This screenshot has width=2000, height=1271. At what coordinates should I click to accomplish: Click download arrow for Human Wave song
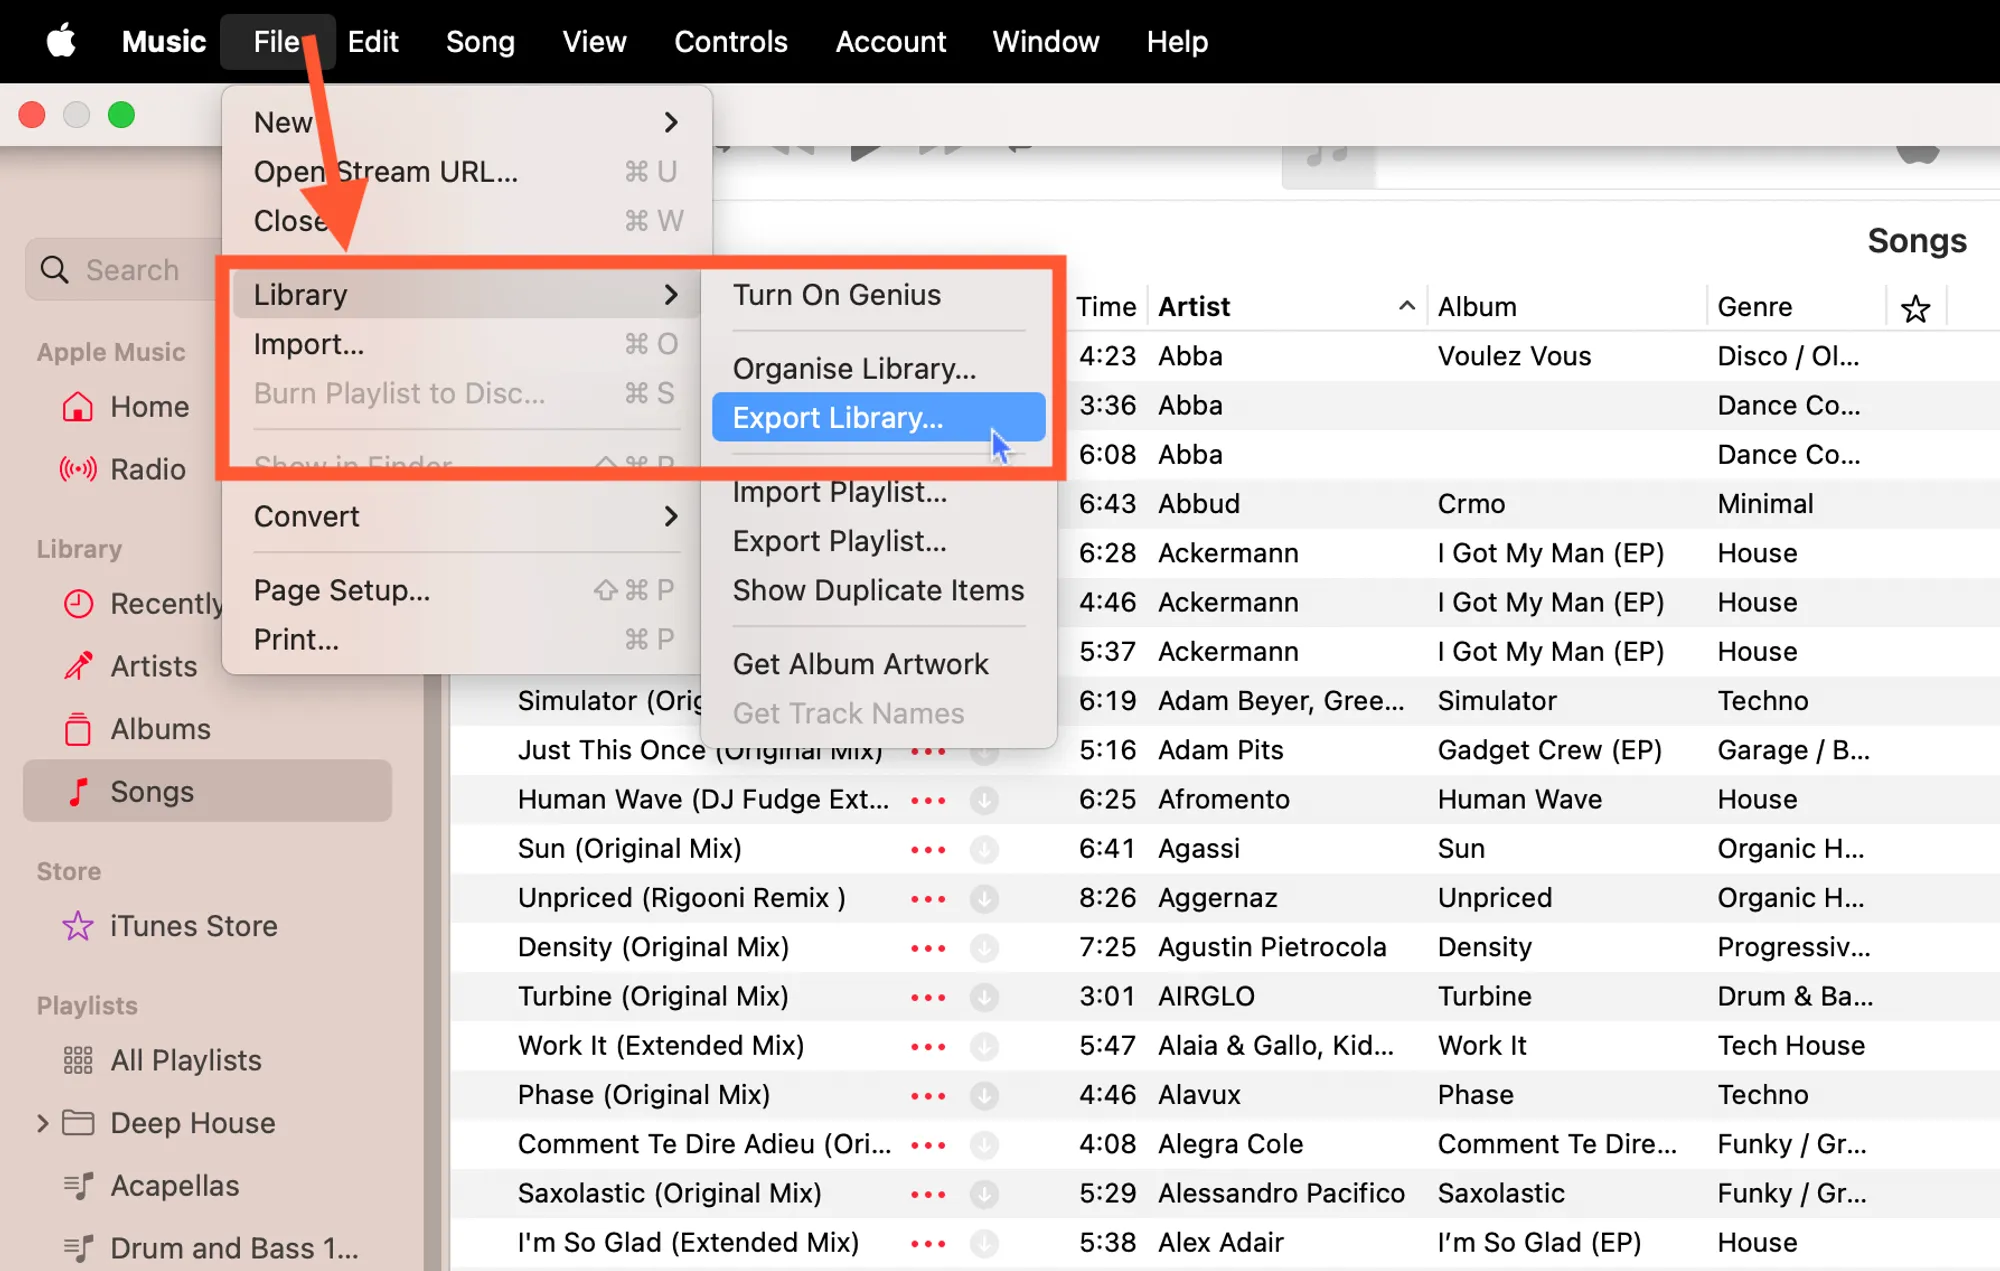[984, 800]
